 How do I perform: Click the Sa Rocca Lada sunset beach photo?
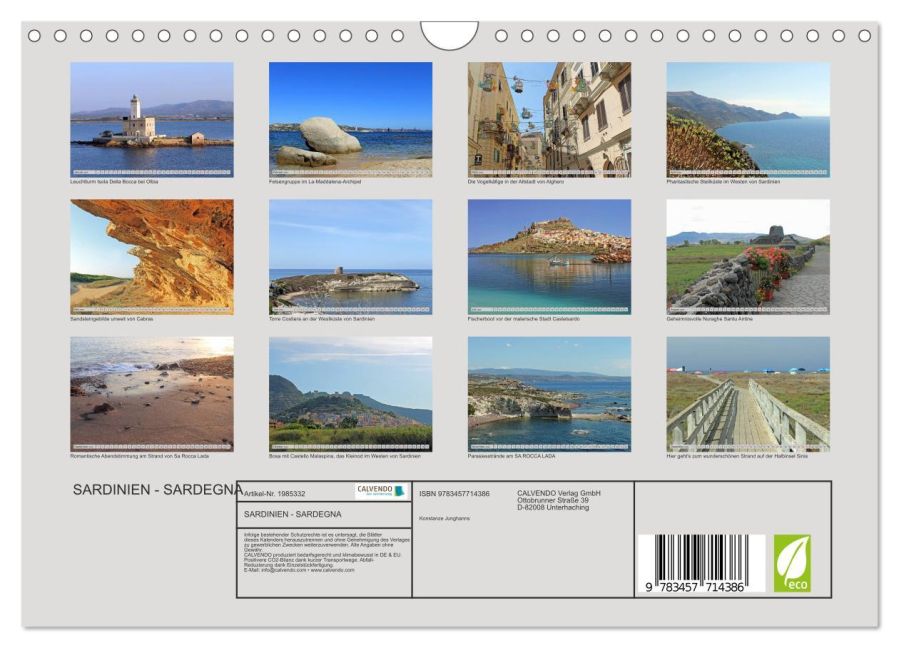pyautogui.click(x=152, y=395)
